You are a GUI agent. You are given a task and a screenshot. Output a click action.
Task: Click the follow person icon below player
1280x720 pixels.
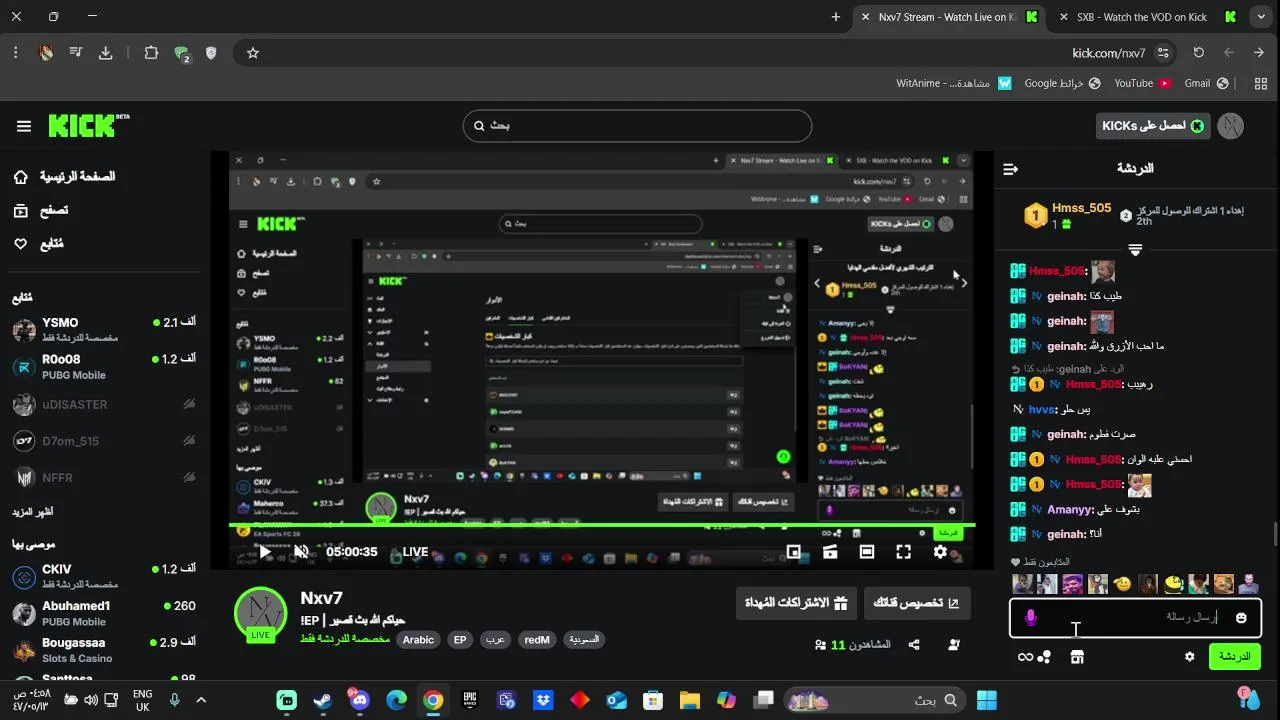(954, 645)
